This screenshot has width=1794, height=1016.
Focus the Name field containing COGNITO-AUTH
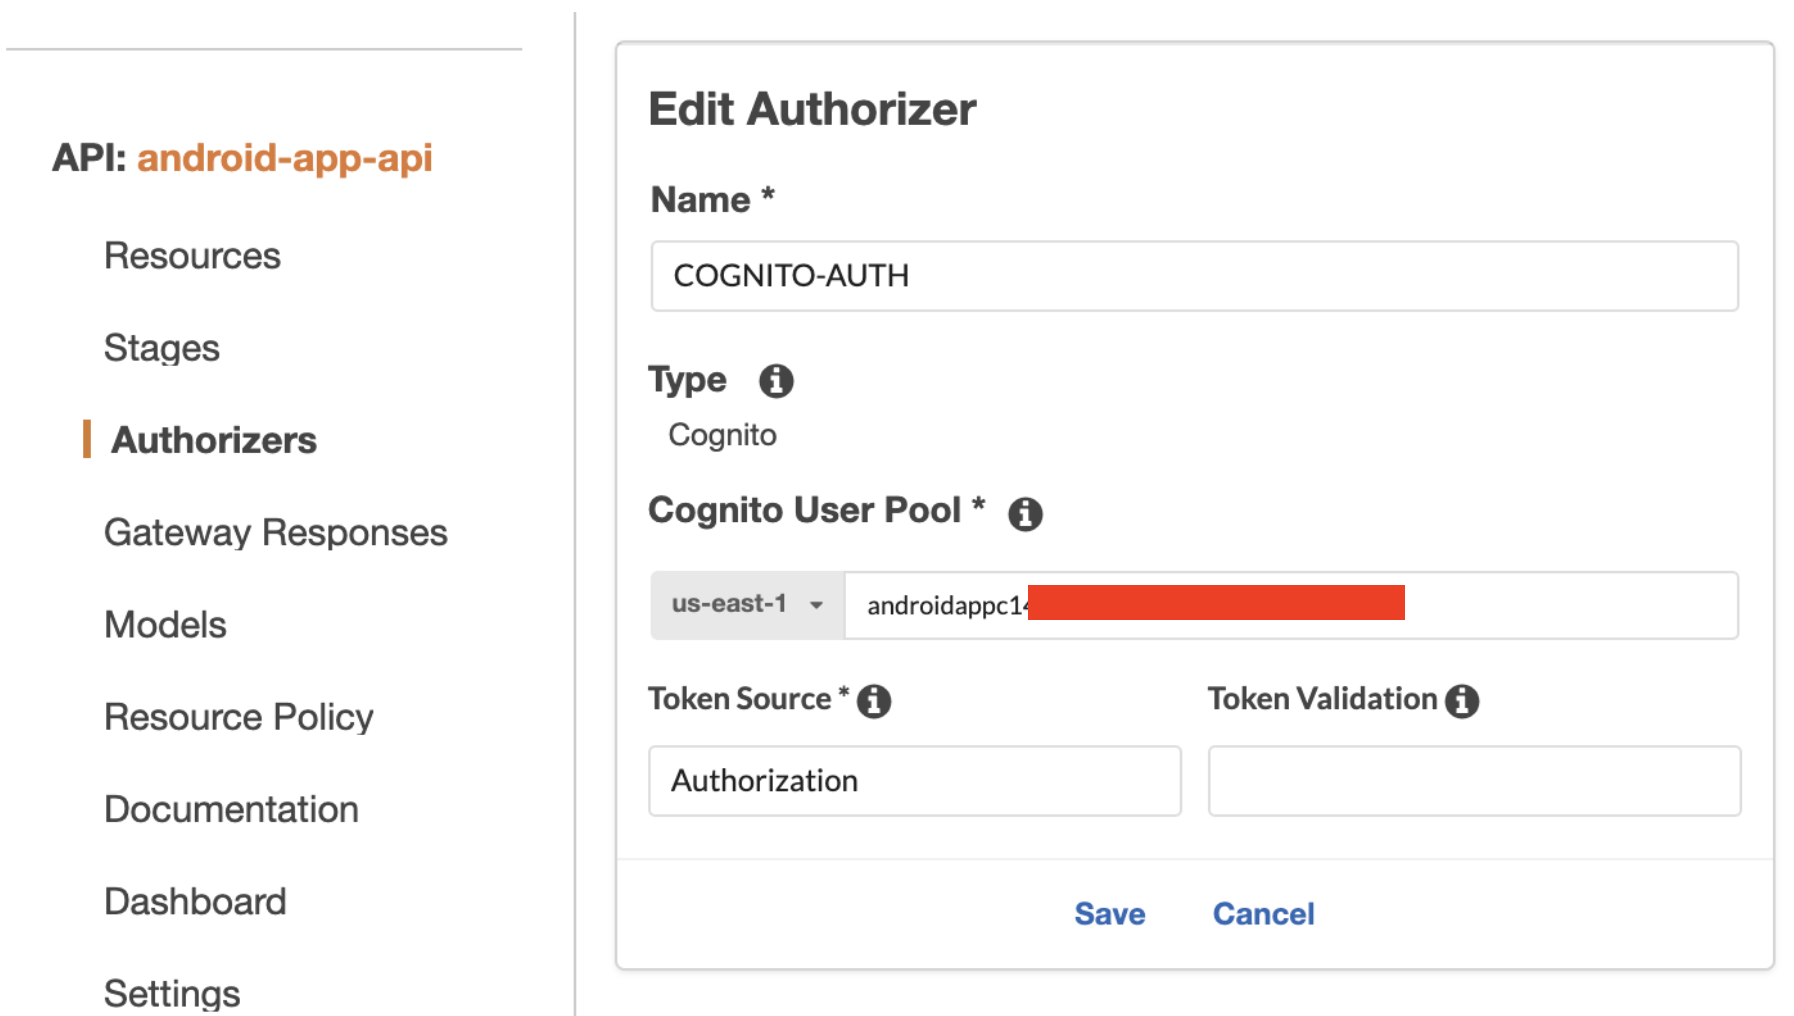point(1194,276)
